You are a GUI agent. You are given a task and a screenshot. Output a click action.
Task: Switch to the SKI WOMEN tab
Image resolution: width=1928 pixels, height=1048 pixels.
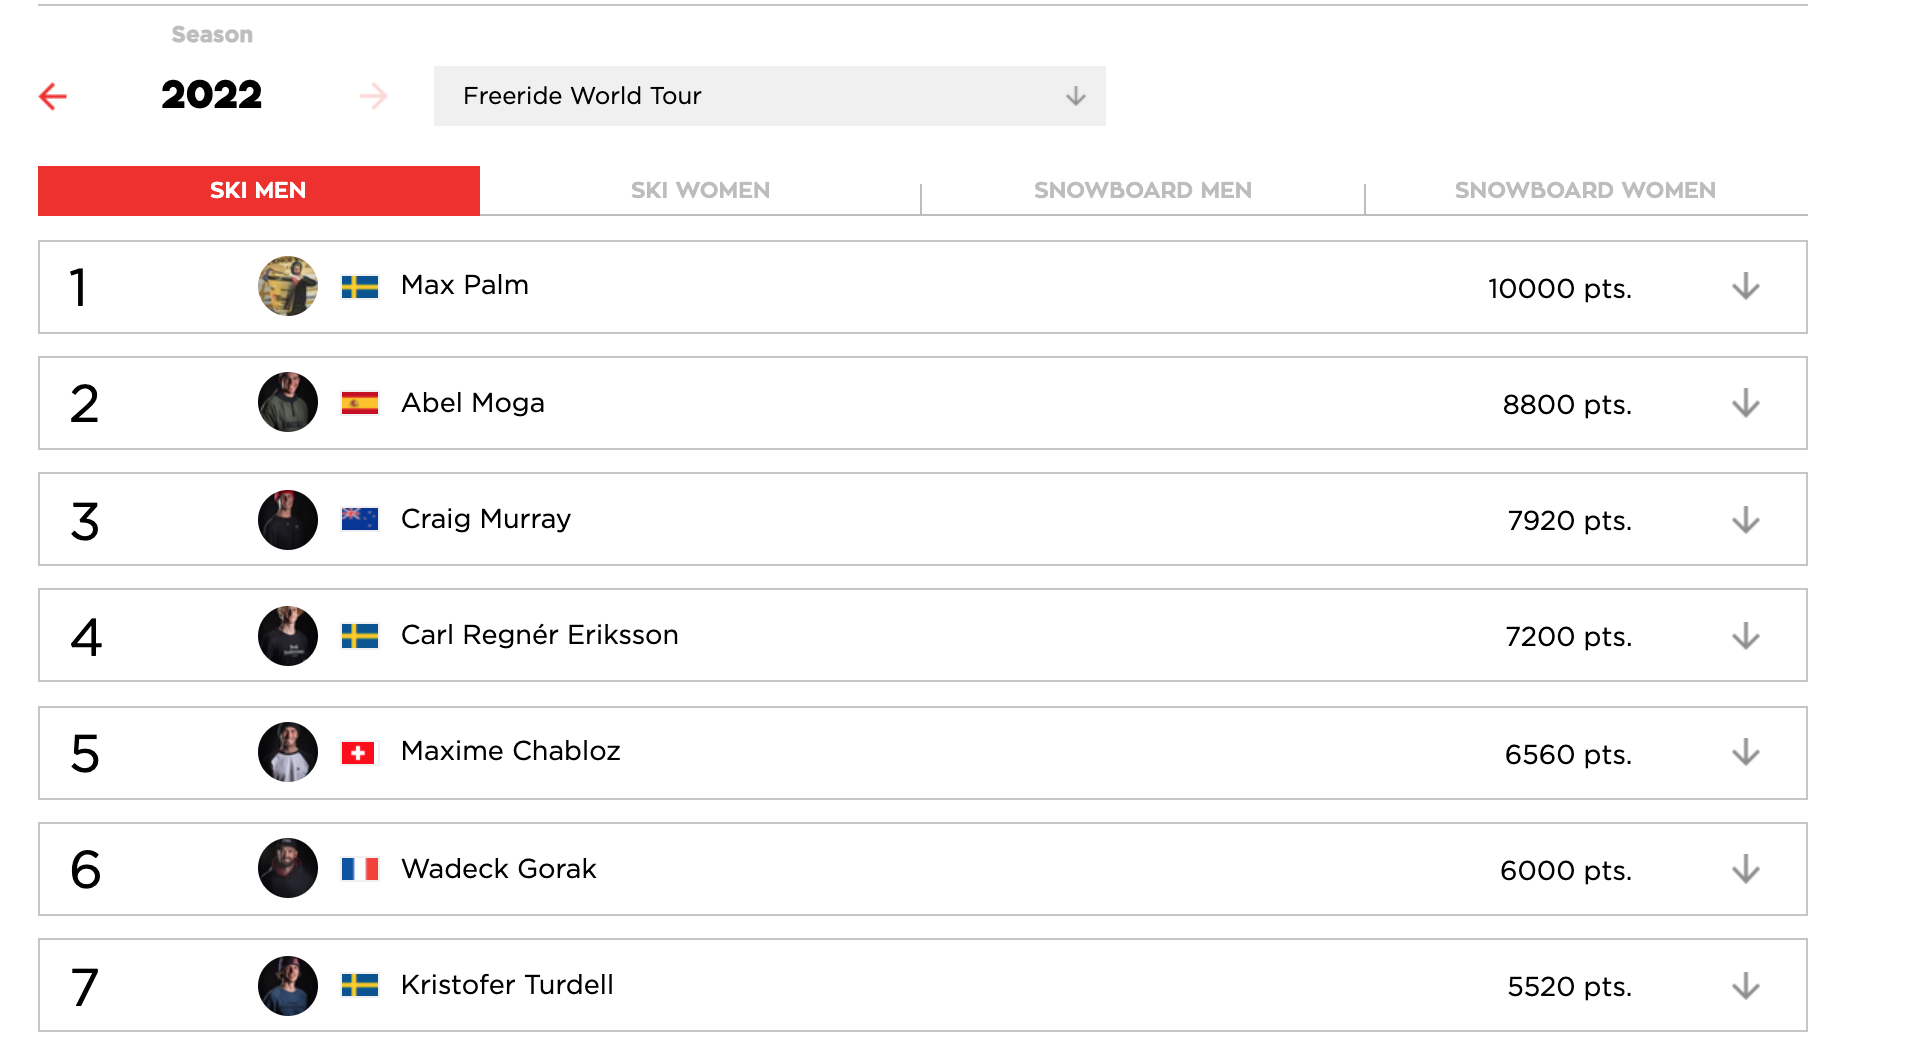(x=700, y=190)
